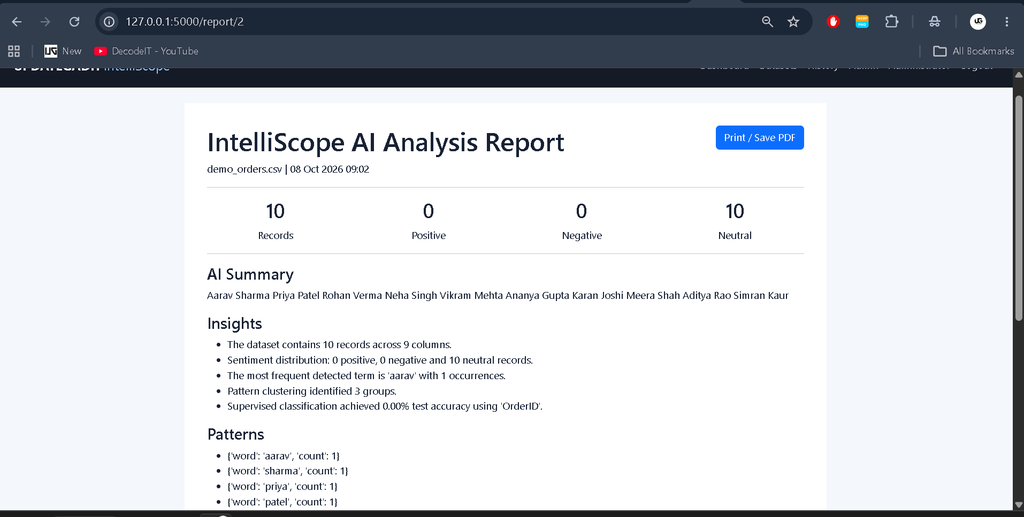Click 'Pattern clustering identified 3 groups' insight
1024x517 pixels.
click(312, 391)
